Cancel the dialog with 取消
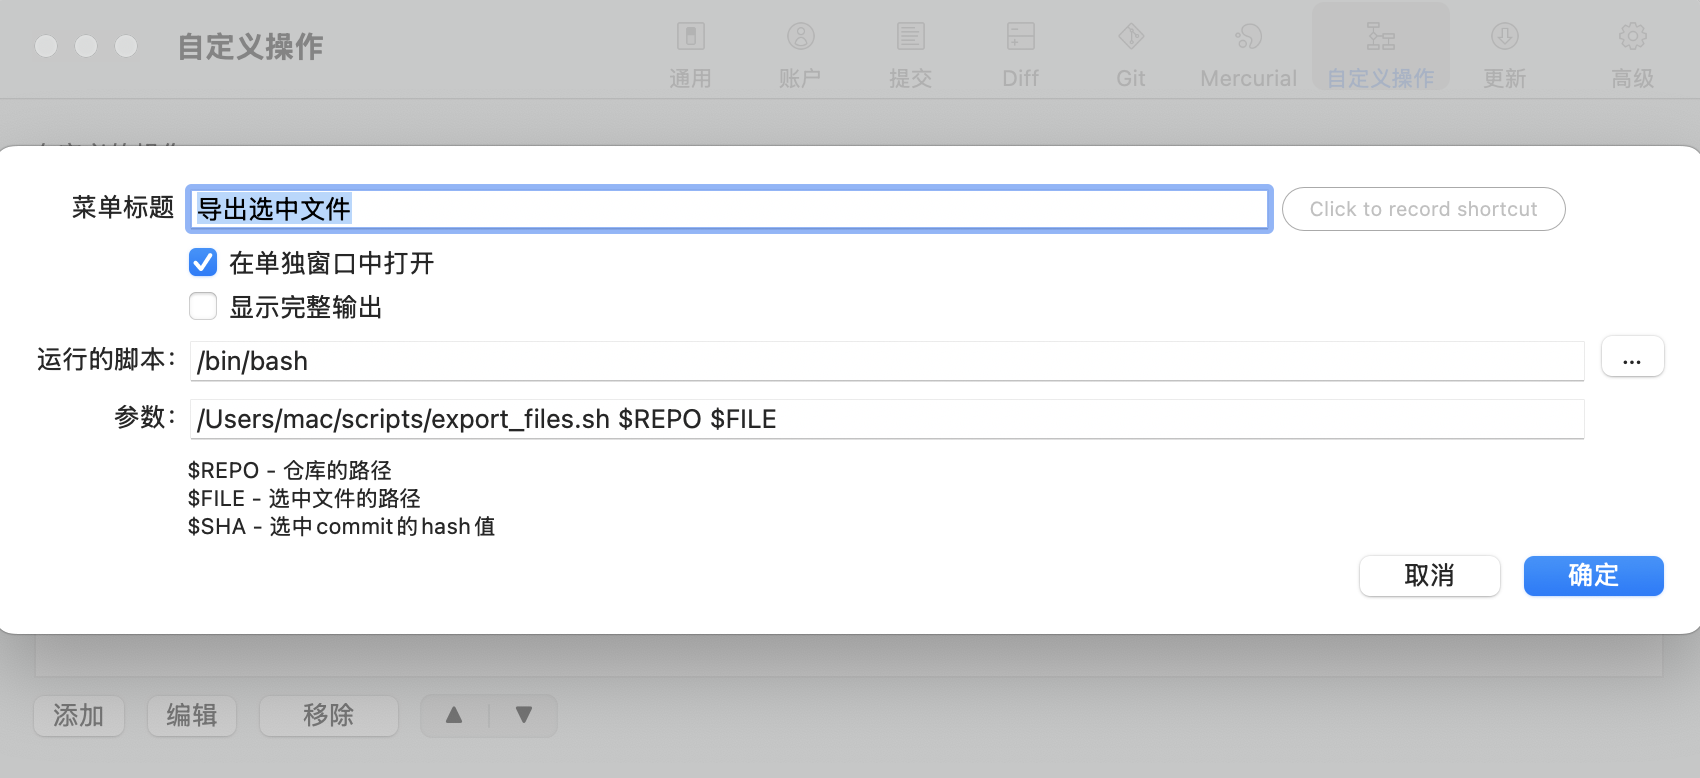Viewport: 1700px width, 778px height. 1429,576
